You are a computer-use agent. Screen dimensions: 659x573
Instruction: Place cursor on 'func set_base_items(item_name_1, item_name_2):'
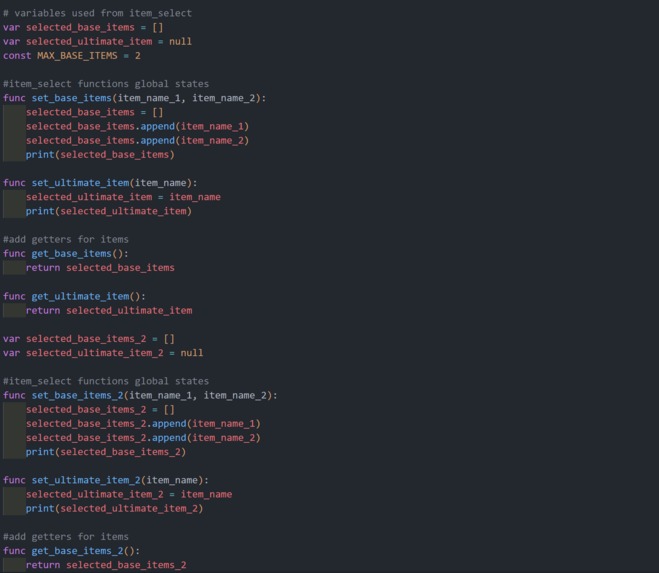pos(134,98)
